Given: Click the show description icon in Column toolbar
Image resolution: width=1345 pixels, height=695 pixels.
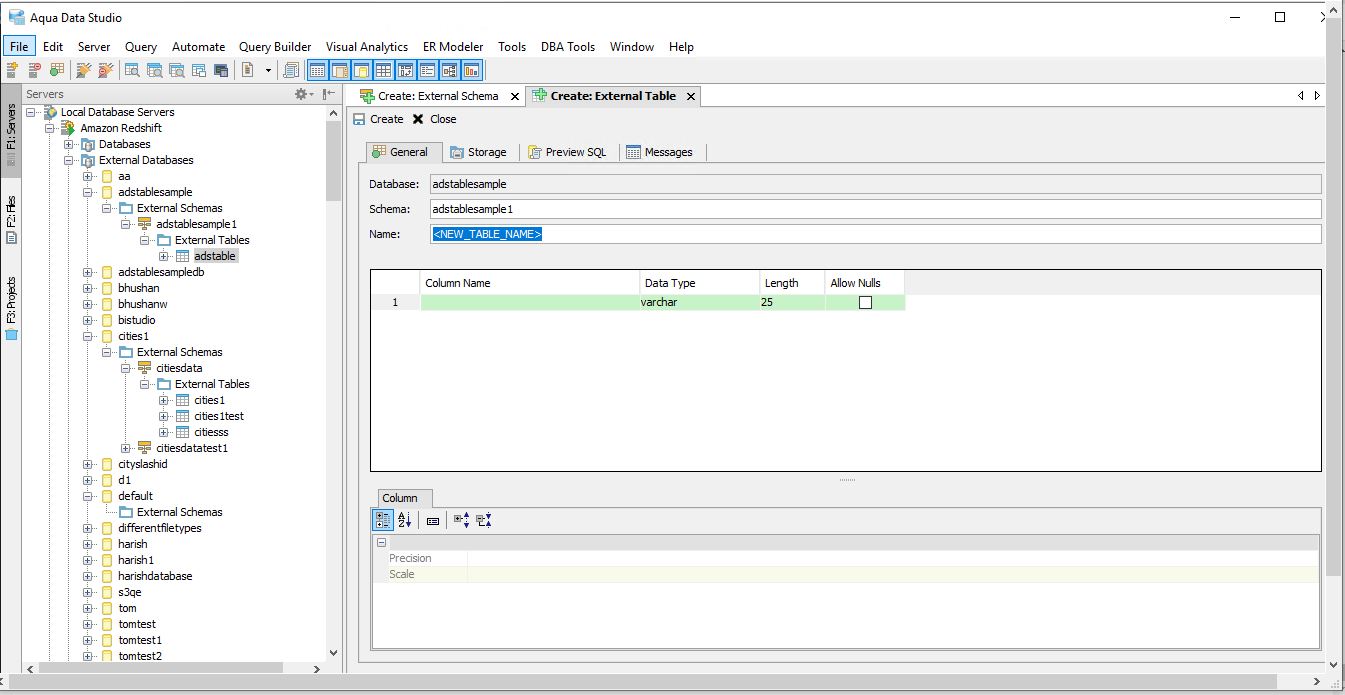Looking at the screenshot, I should point(432,520).
